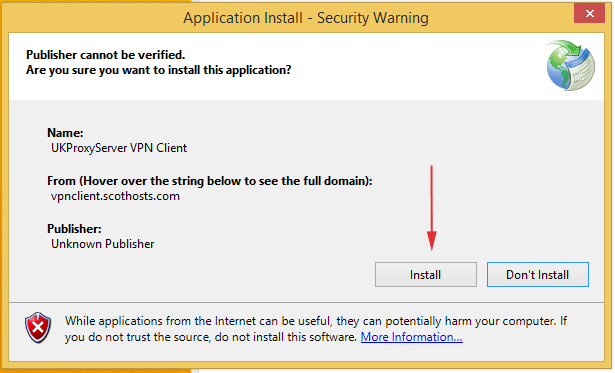Click the 'Publisher cannot be verified' heading
The image size is (615, 373).
click(x=105, y=55)
